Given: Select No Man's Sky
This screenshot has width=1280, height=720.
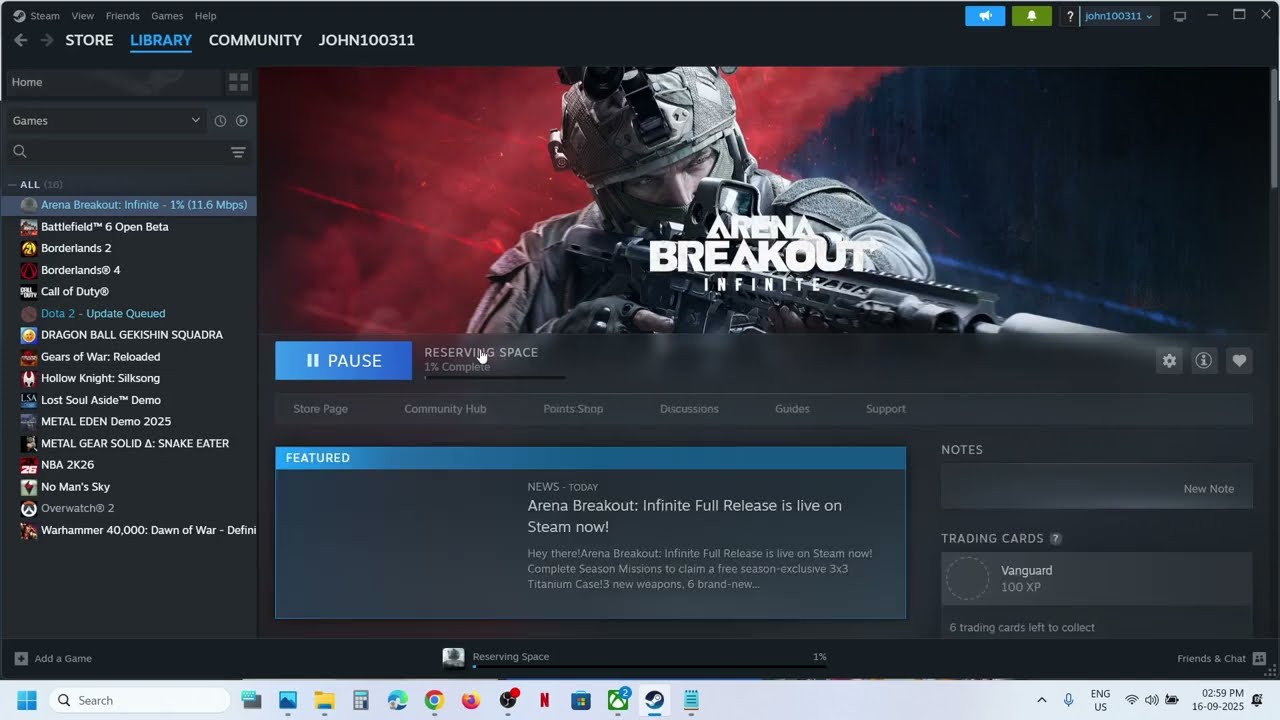Looking at the screenshot, I should coord(129,487).
